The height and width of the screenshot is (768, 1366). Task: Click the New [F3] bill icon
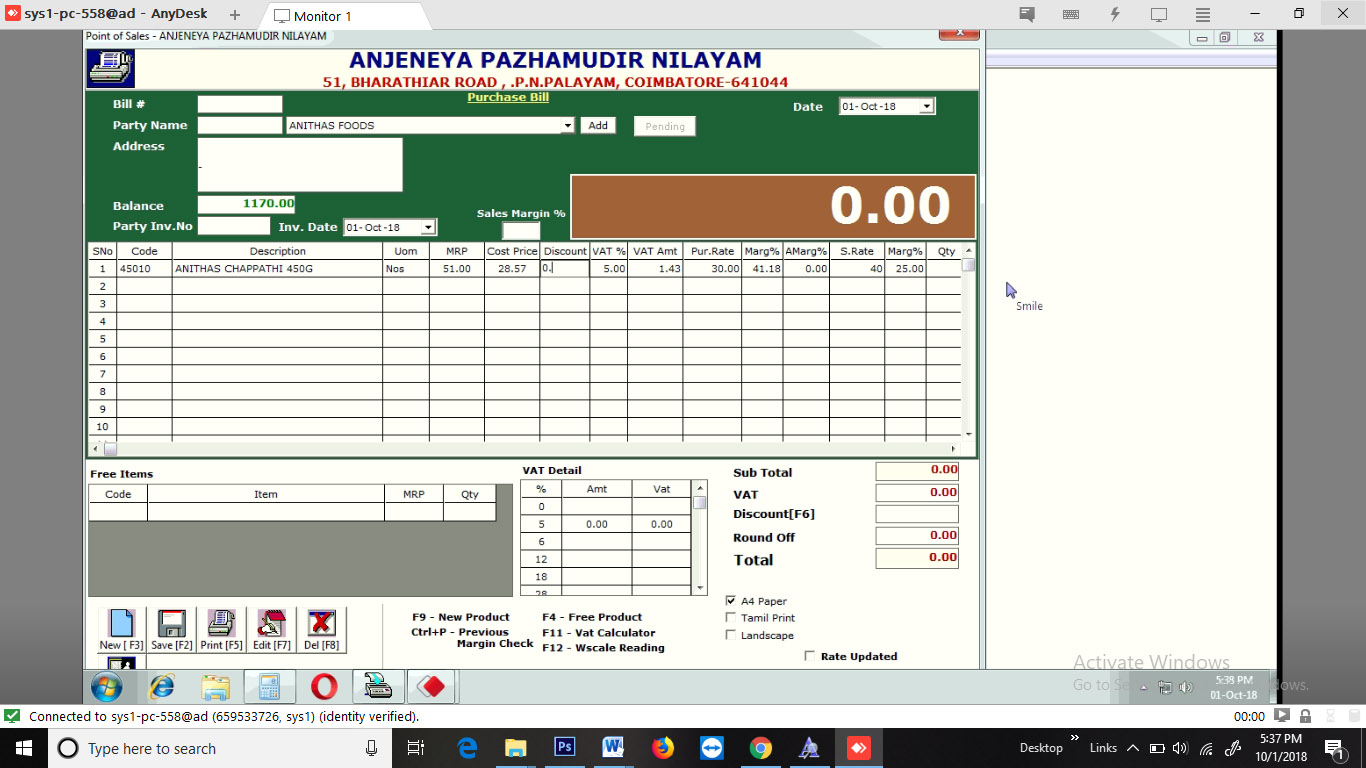coord(121,629)
